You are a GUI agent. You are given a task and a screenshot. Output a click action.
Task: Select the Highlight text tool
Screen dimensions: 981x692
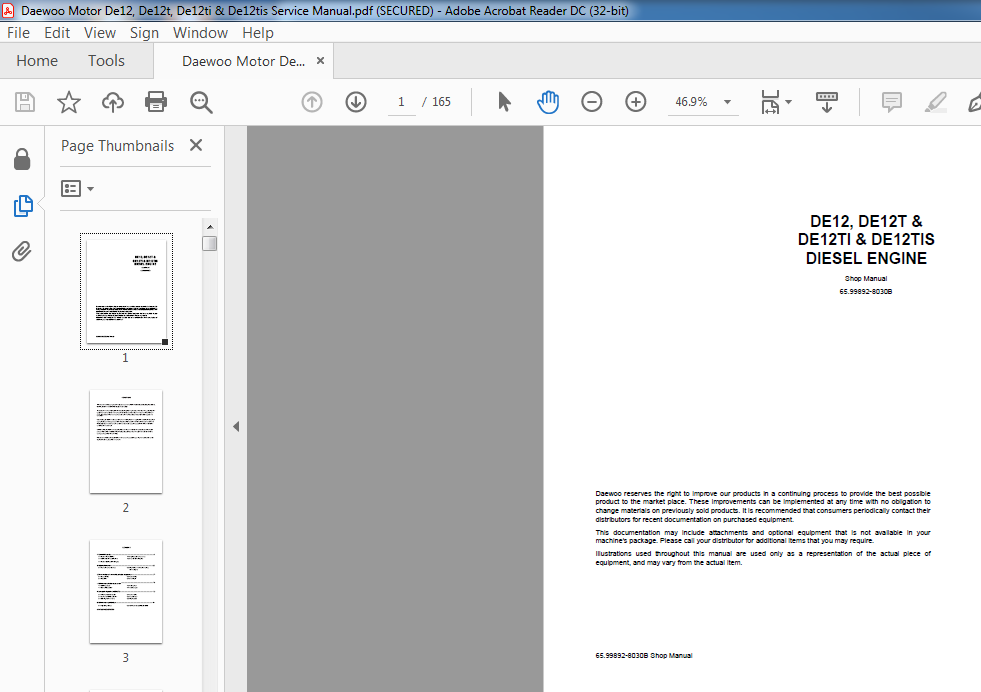(x=935, y=102)
